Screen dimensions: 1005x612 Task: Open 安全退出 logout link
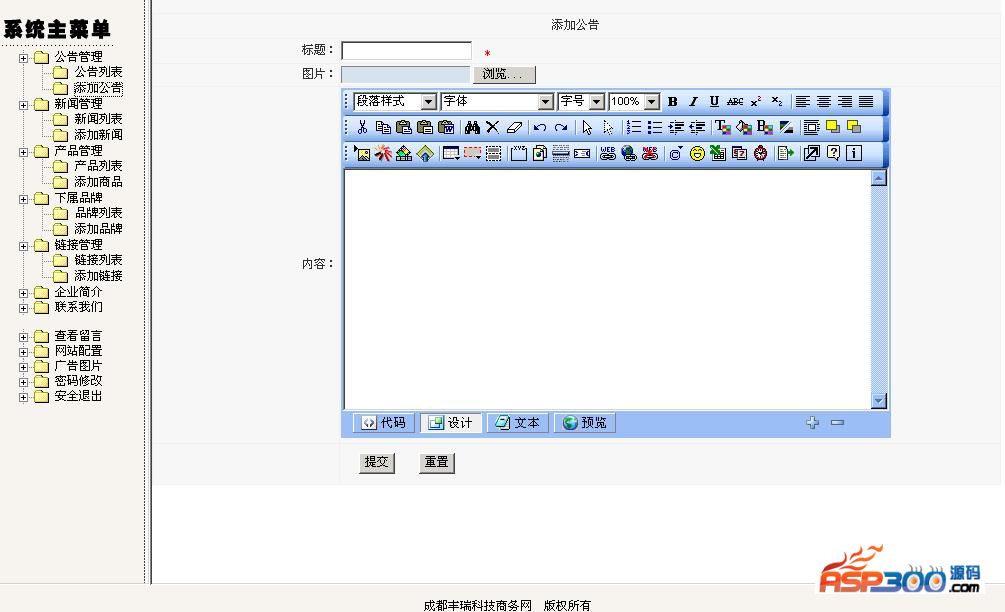[78, 396]
